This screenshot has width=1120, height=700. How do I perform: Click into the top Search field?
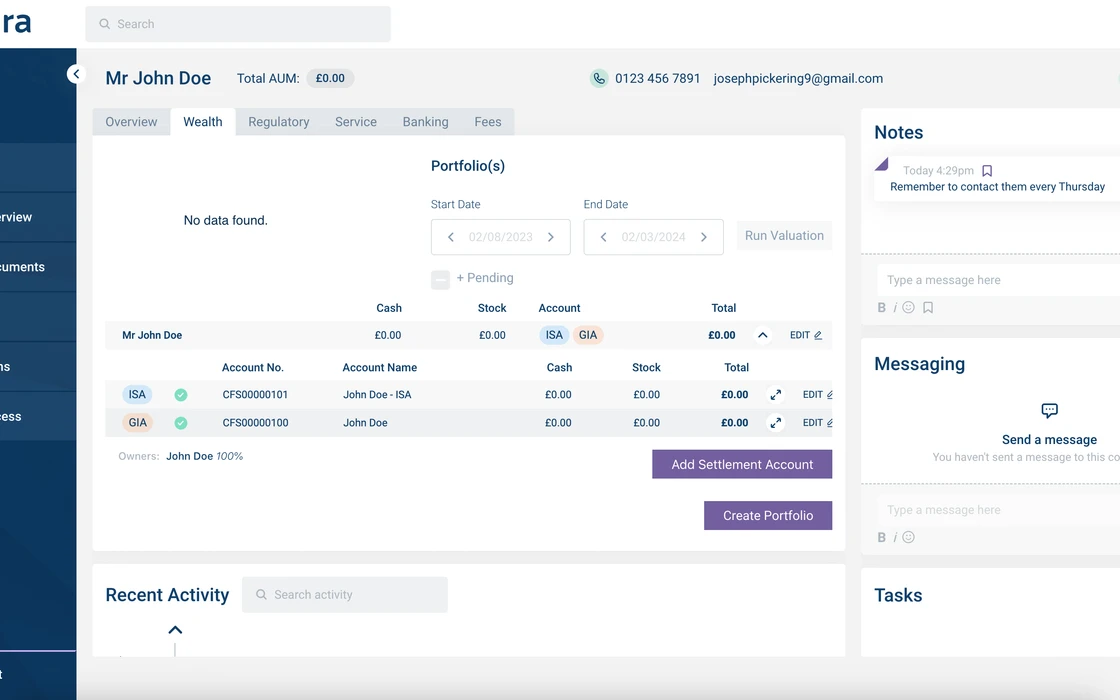[x=238, y=24]
